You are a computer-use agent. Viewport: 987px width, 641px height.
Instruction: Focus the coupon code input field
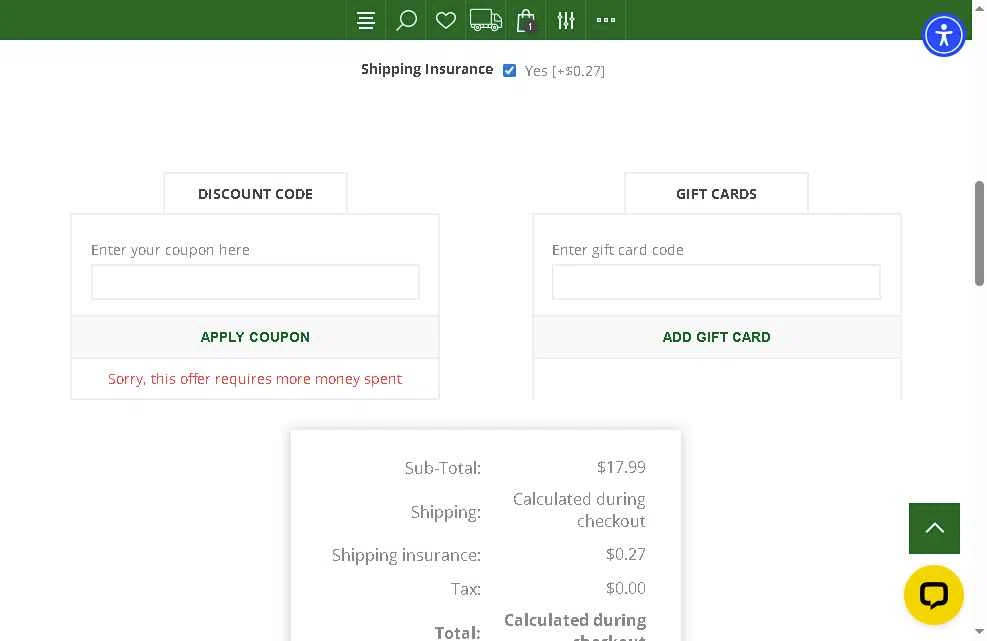click(x=255, y=282)
